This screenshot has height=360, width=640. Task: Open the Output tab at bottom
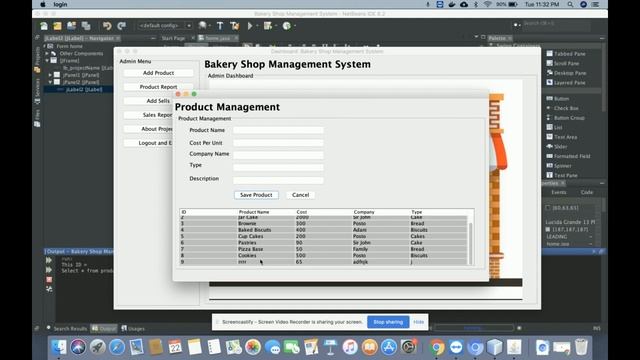point(104,329)
